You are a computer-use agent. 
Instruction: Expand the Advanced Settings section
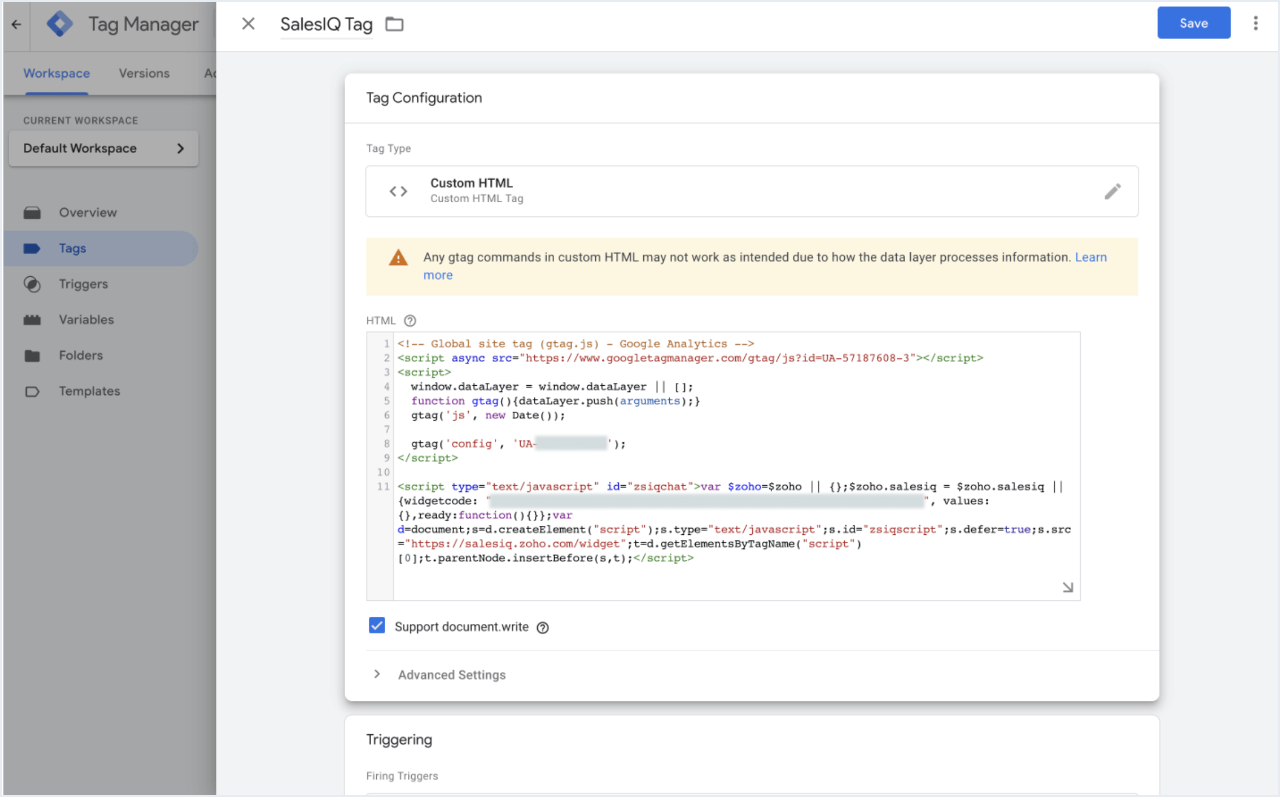coord(440,675)
